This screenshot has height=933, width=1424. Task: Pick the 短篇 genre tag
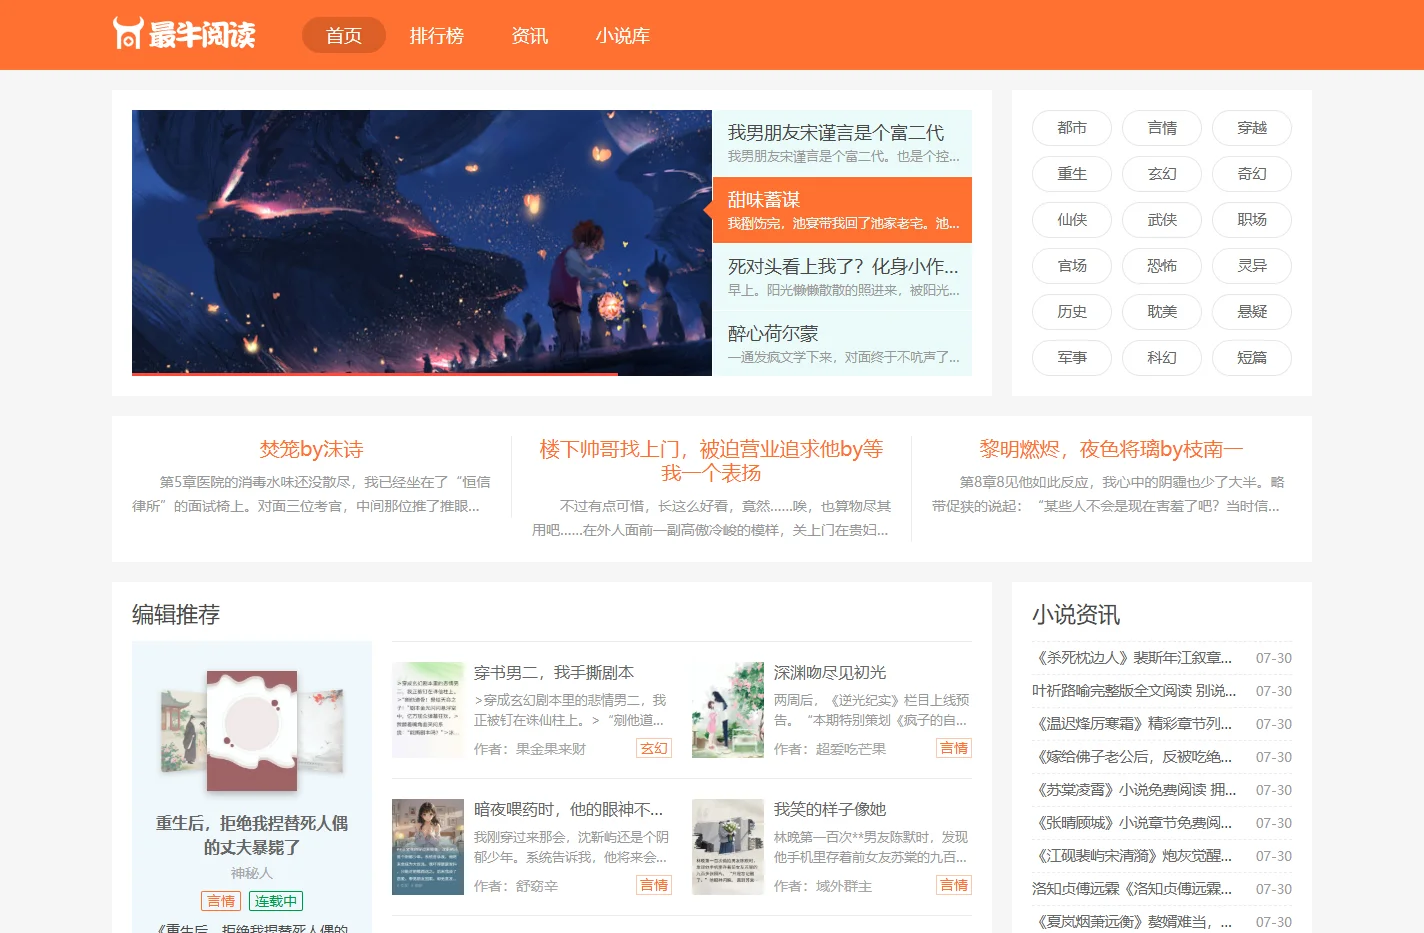pos(1252,358)
